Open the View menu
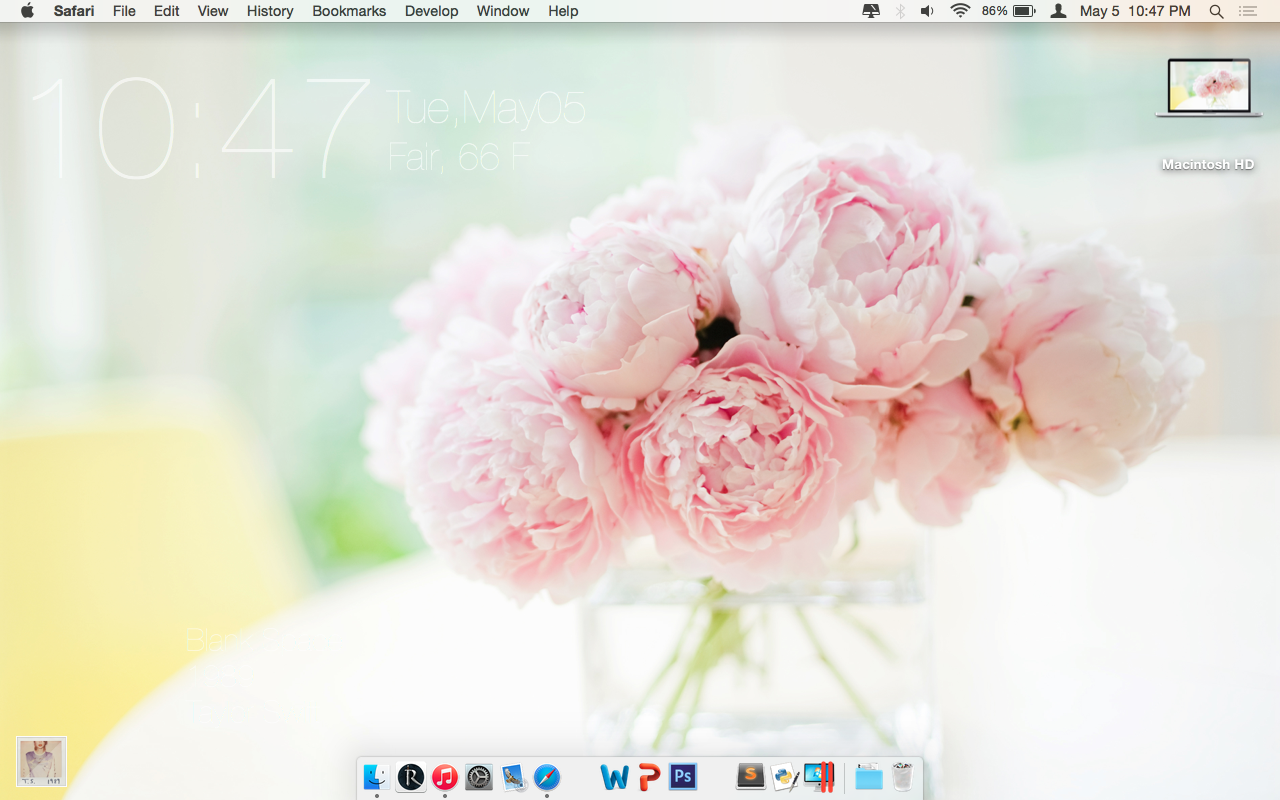This screenshot has height=800, width=1280. coord(213,11)
